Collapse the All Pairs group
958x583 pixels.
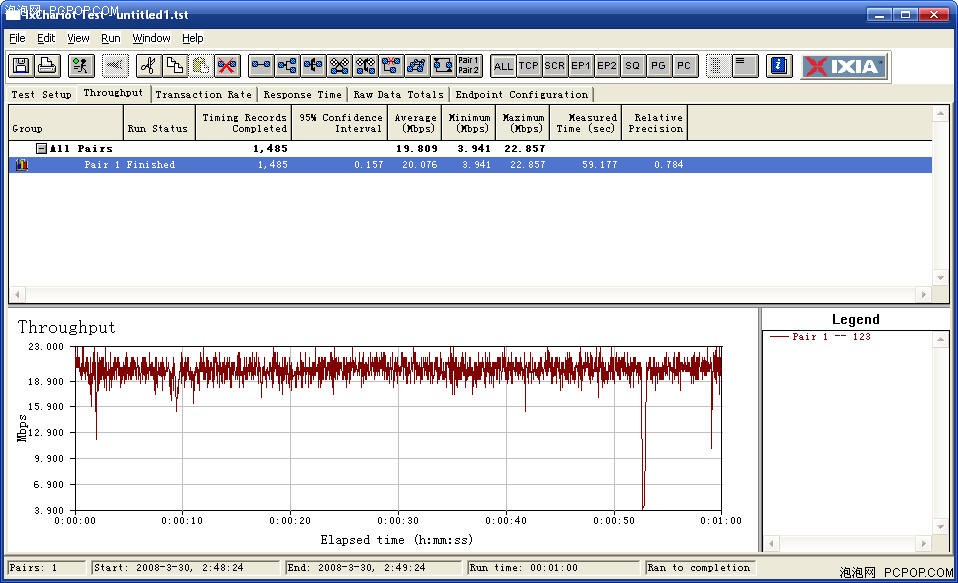coord(41,148)
